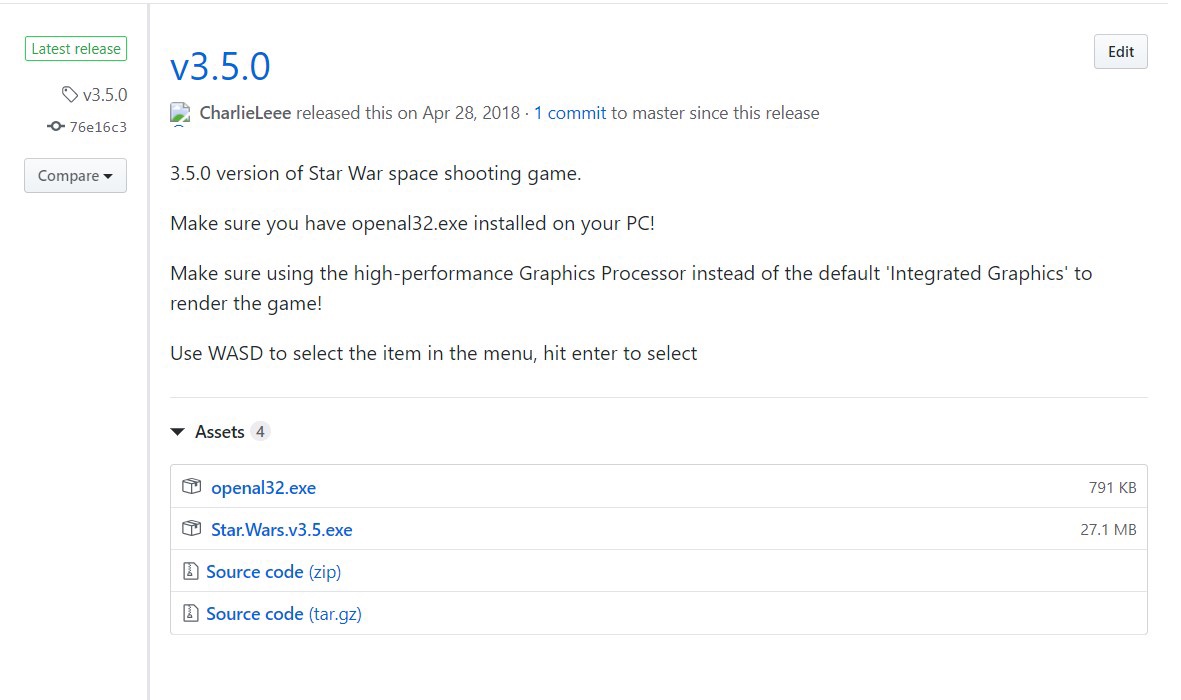Download Source code (tar.gz)
This screenshot has width=1181, height=700.
283,614
